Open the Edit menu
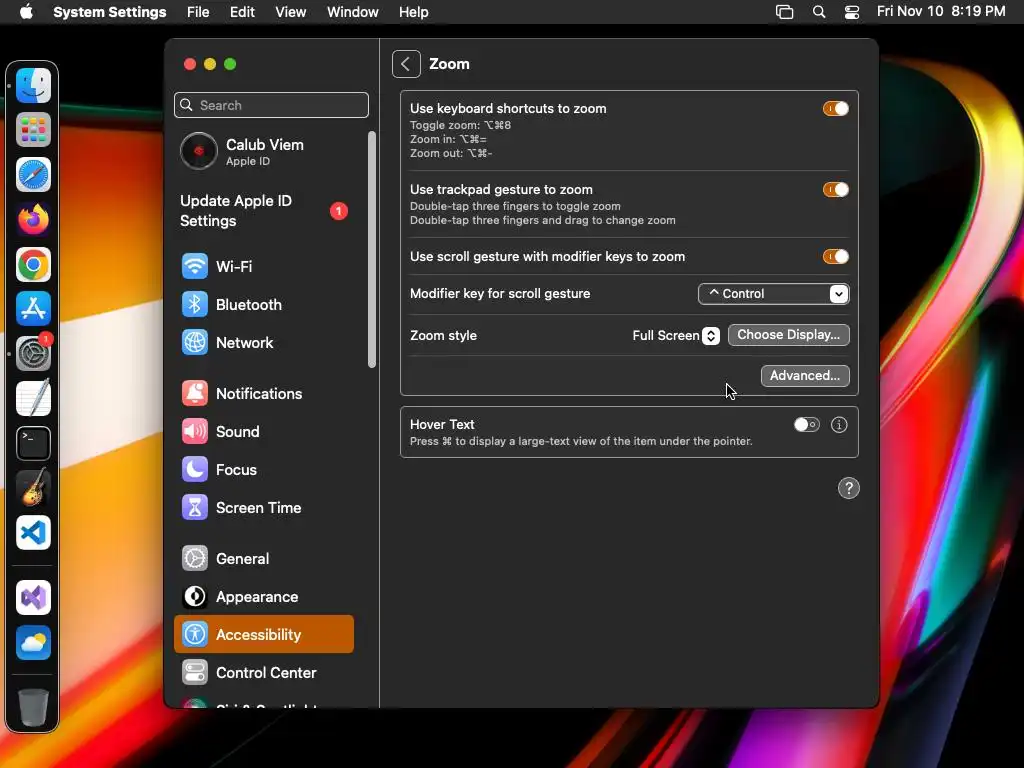The height and width of the screenshot is (768, 1024). (x=242, y=12)
